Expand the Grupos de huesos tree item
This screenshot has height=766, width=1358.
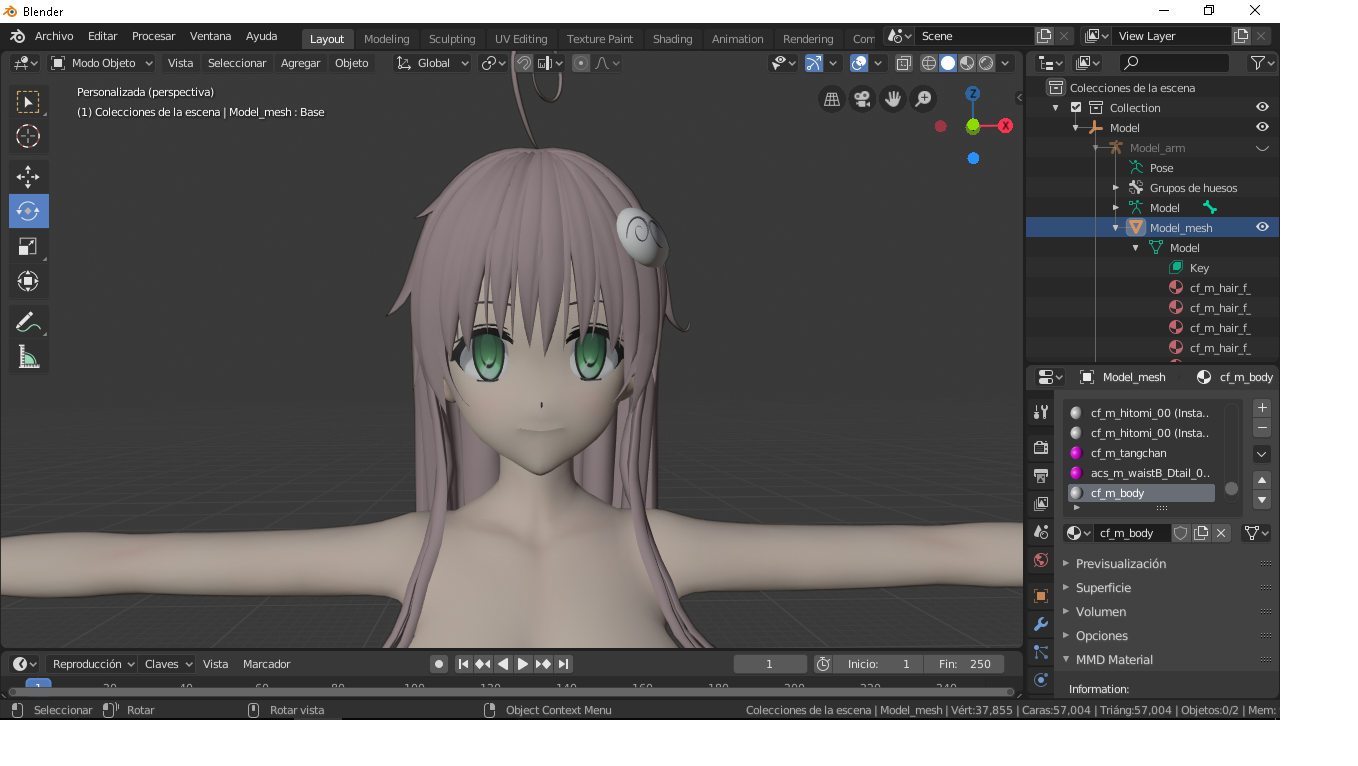coord(1116,188)
